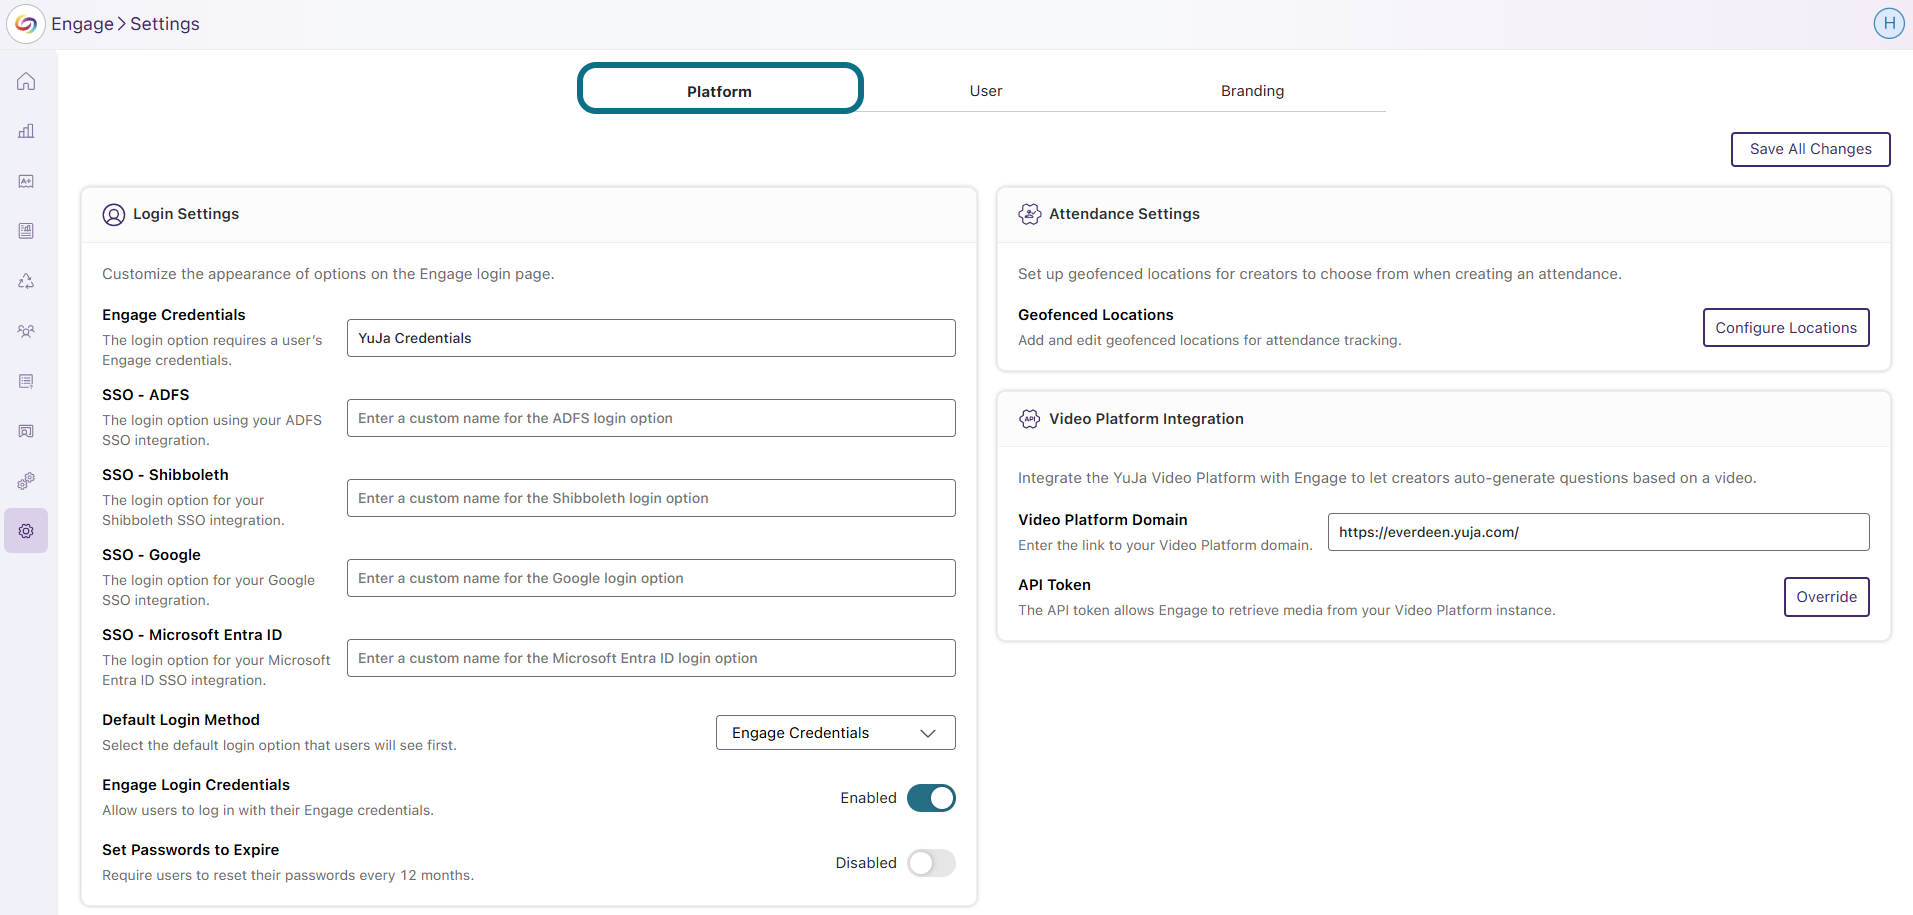
Task: Toggle Engage Login Credentials switch
Action: click(x=931, y=798)
